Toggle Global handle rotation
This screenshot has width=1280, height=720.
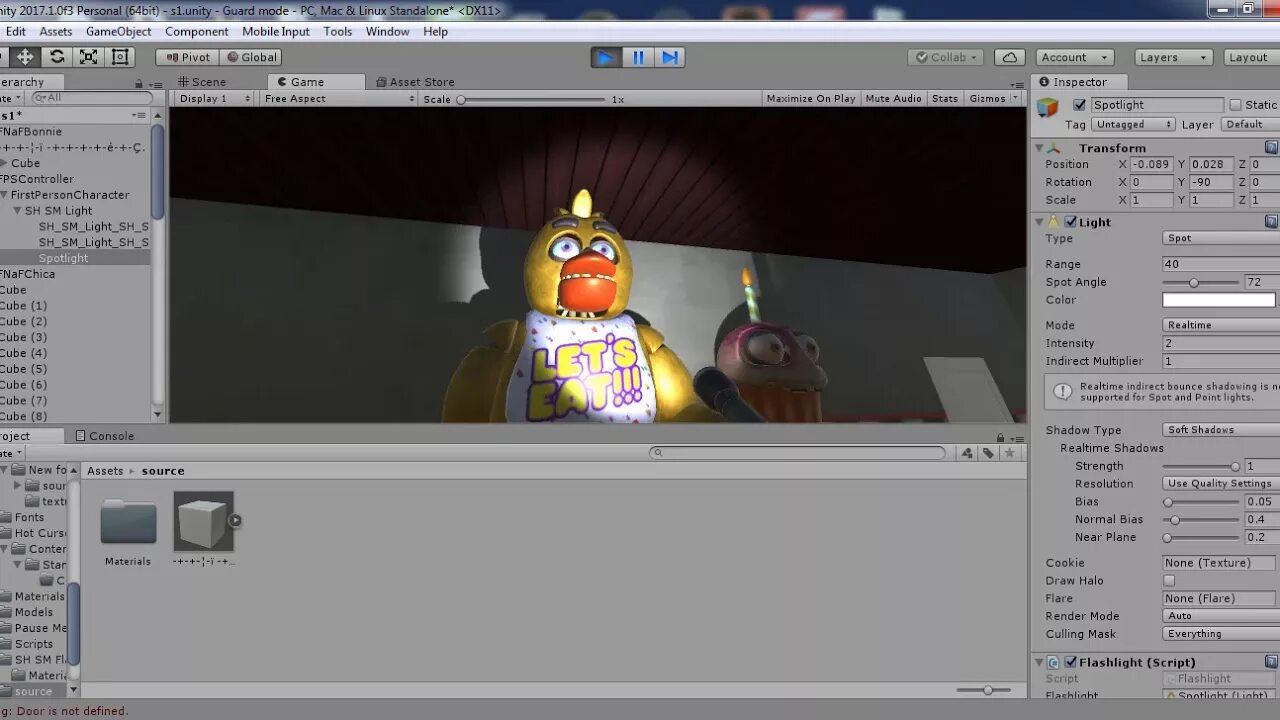click(x=251, y=57)
